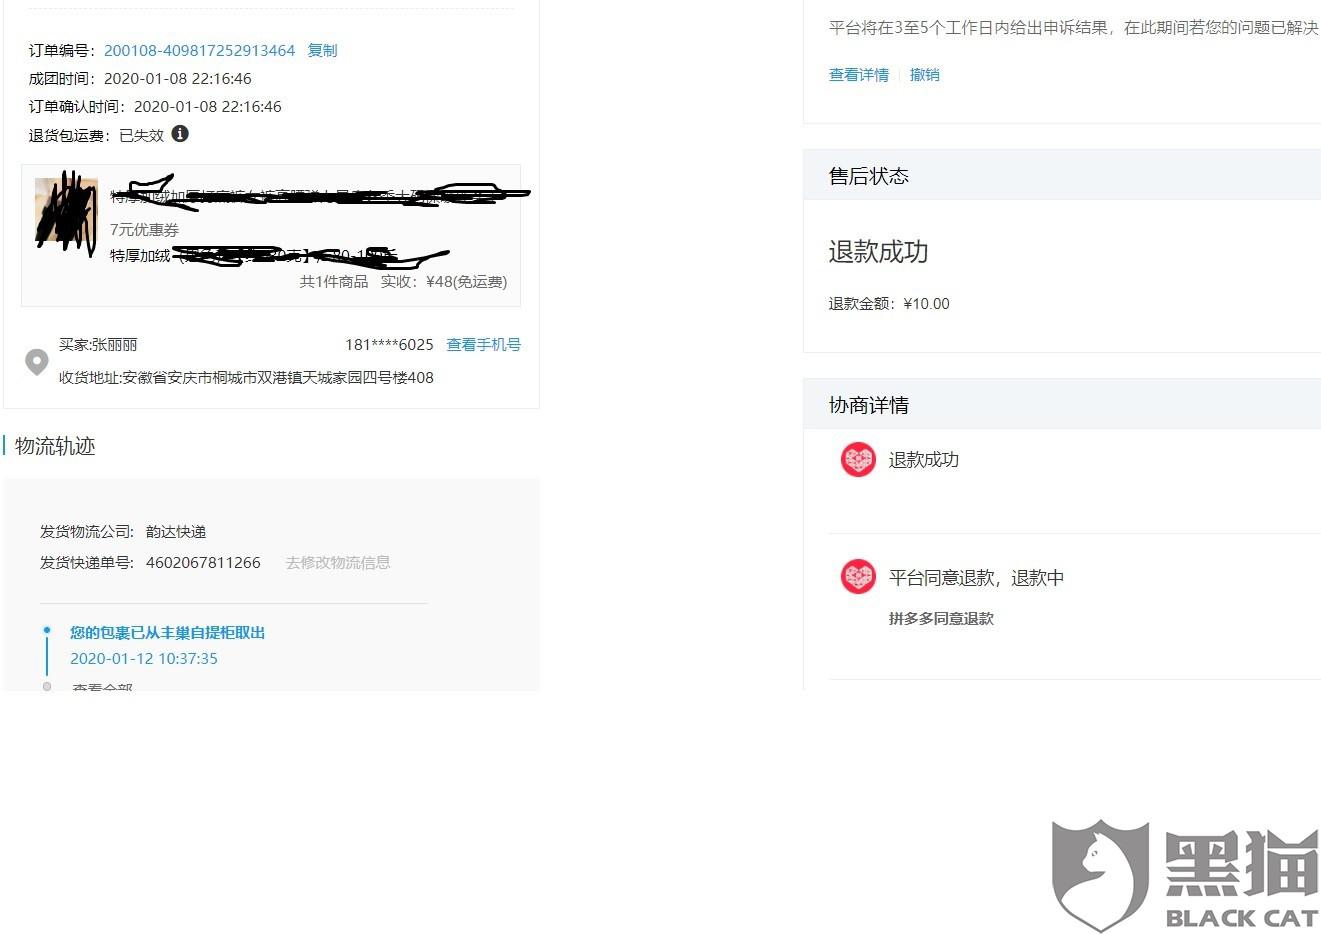Click the 售后状态 section header
The image size is (1321, 934).
(x=869, y=176)
